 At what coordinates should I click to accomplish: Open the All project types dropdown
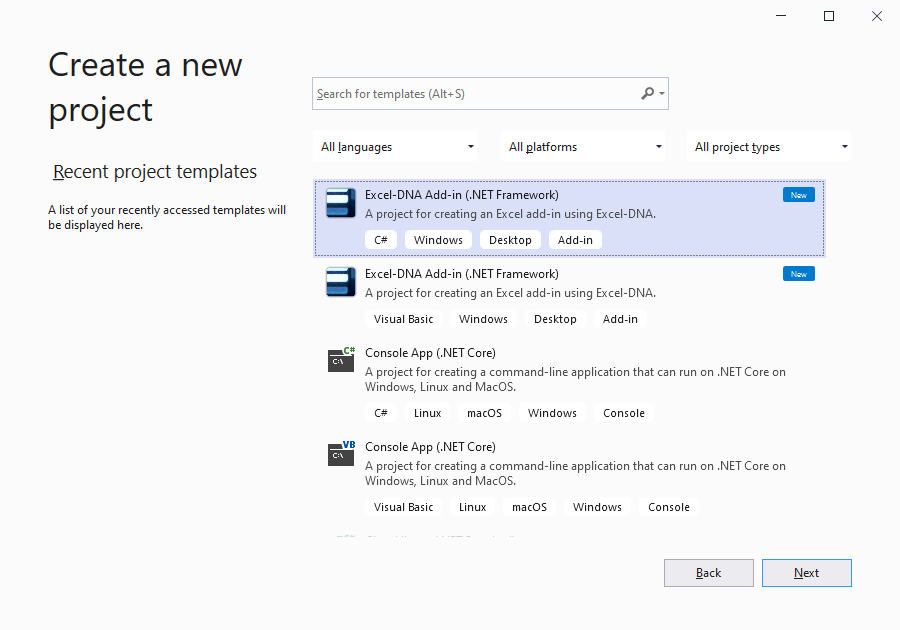click(769, 147)
